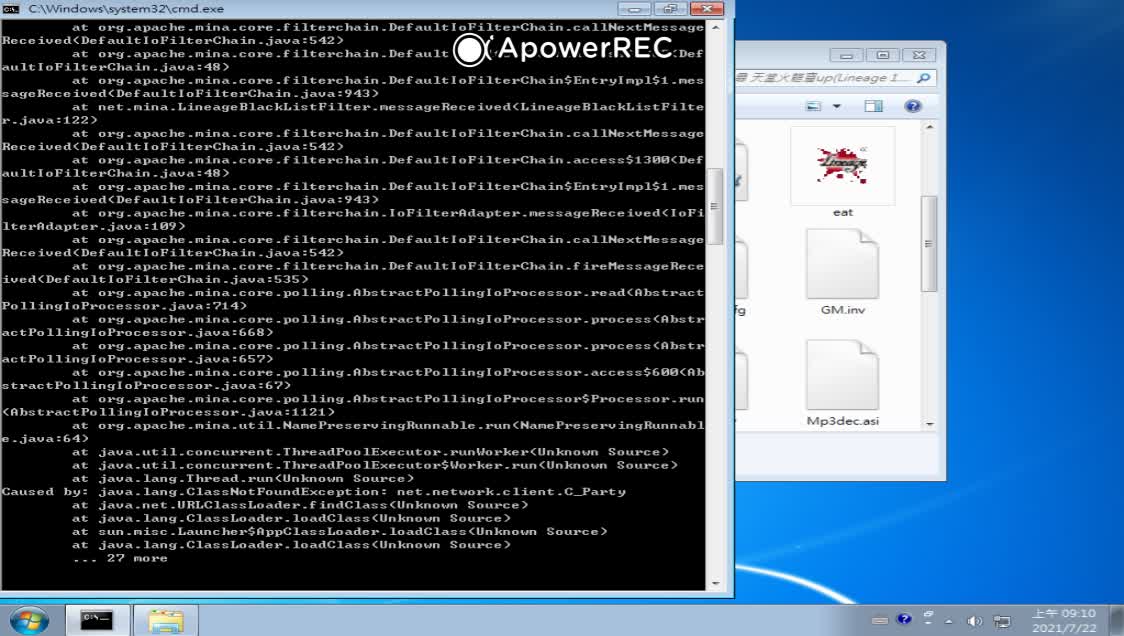The height and width of the screenshot is (636, 1124).
Task: Show hidden tray icons arrow
Action: tap(949, 621)
